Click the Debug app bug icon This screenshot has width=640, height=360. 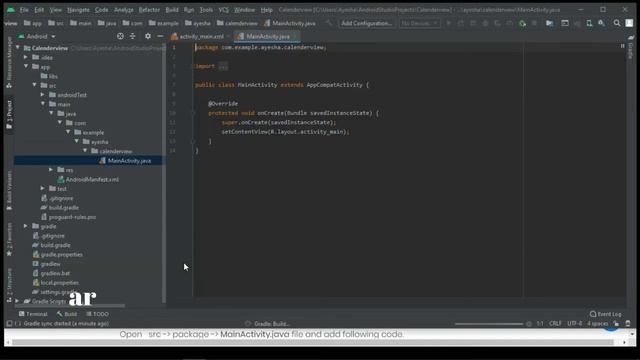[x=485, y=24]
